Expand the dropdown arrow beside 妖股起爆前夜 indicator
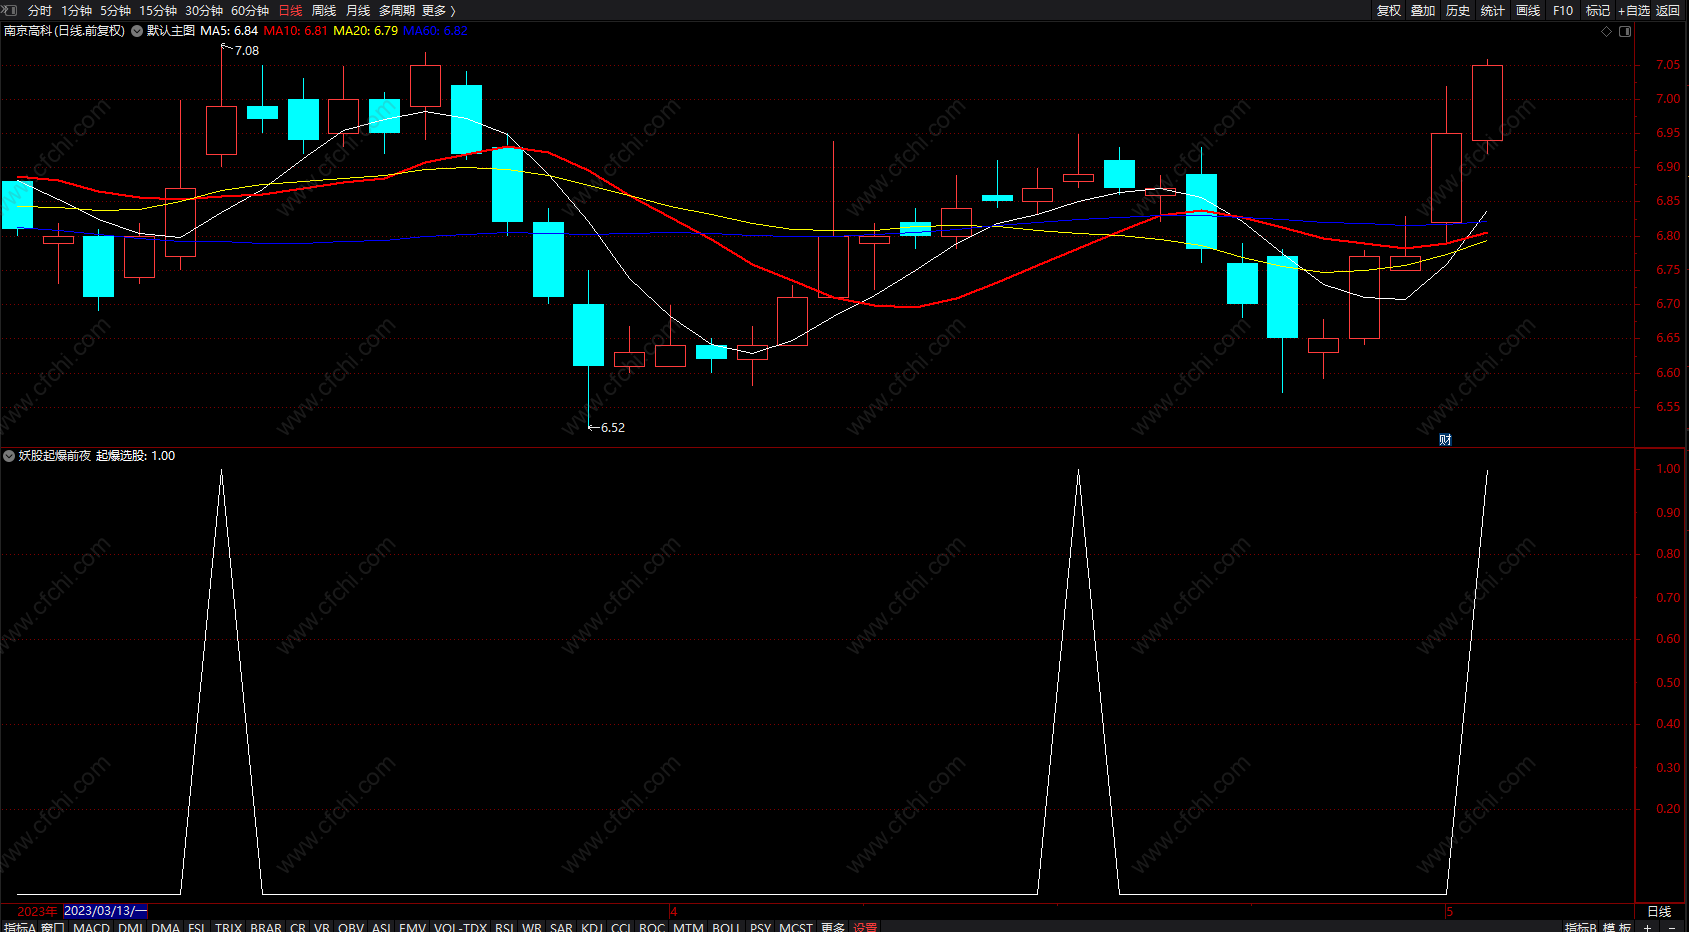 [9, 456]
